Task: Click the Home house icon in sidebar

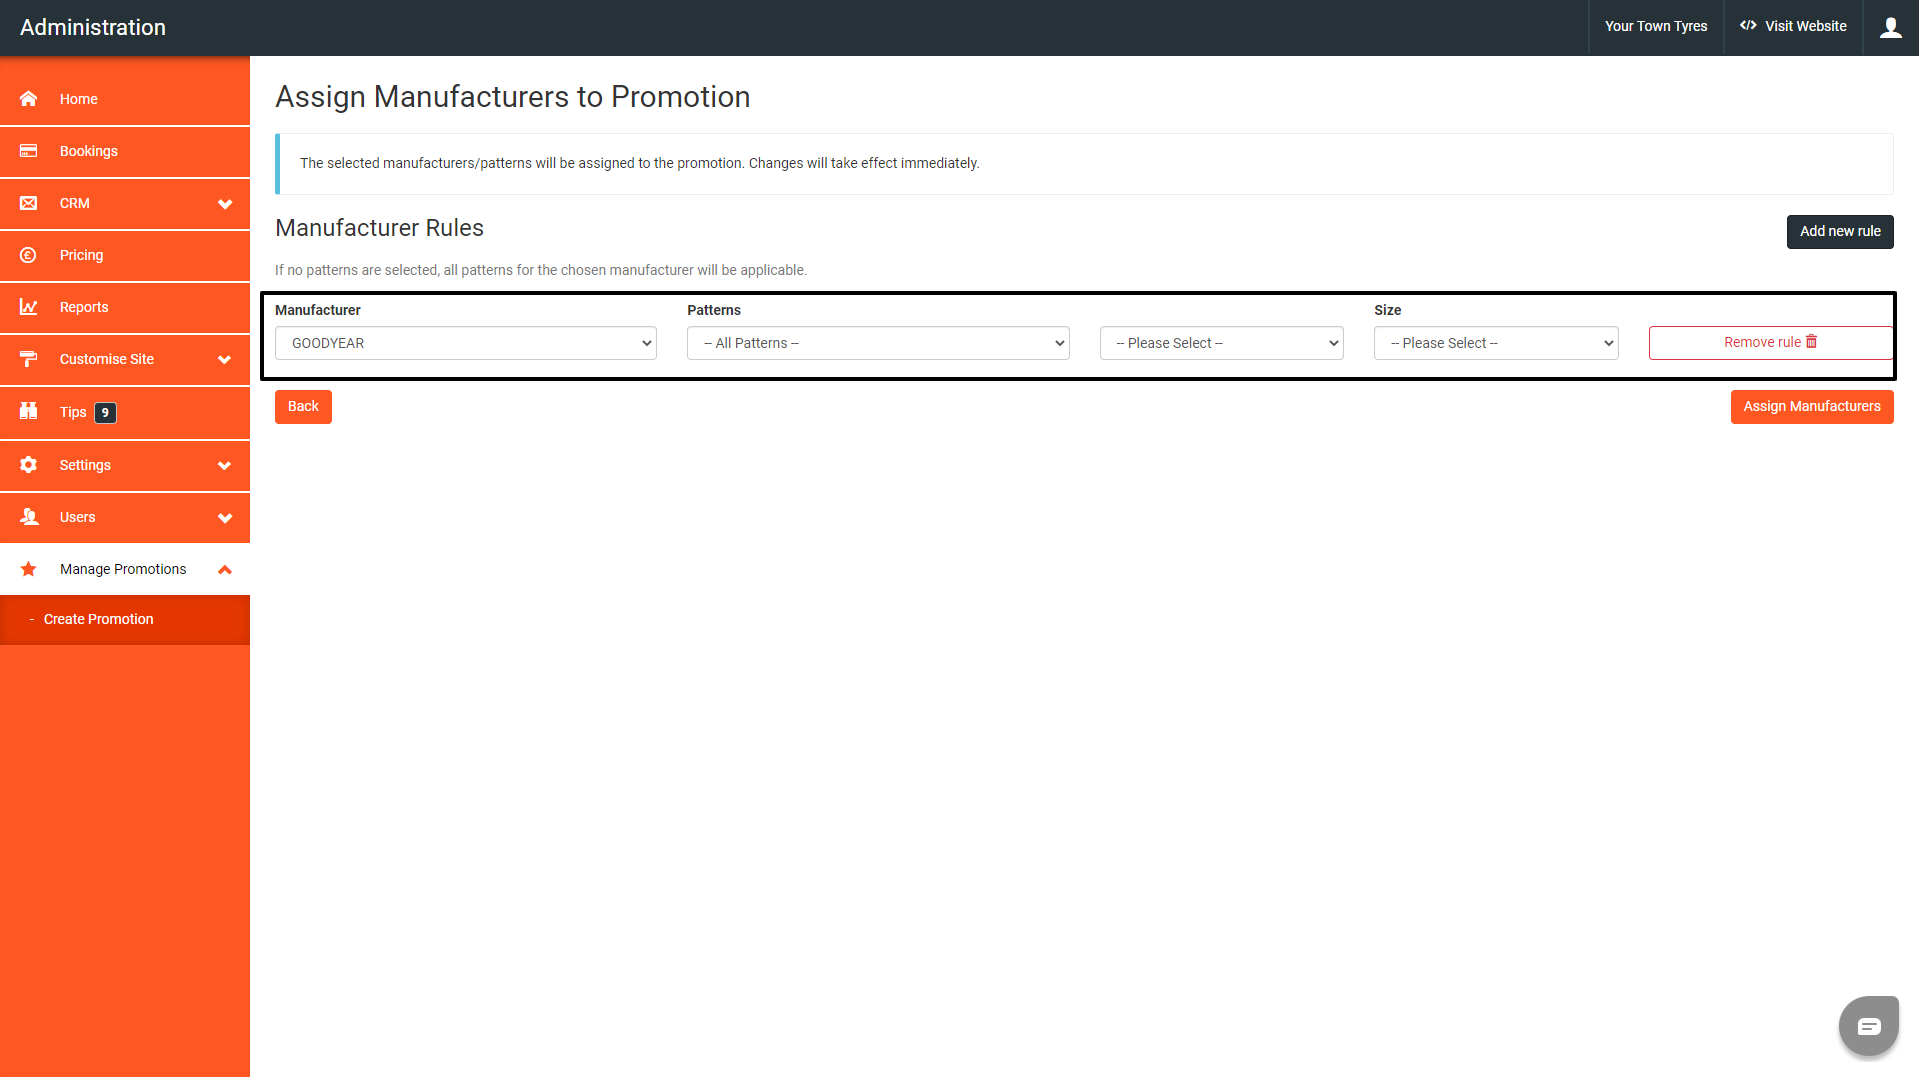Action: pyautogui.click(x=28, y=99)
